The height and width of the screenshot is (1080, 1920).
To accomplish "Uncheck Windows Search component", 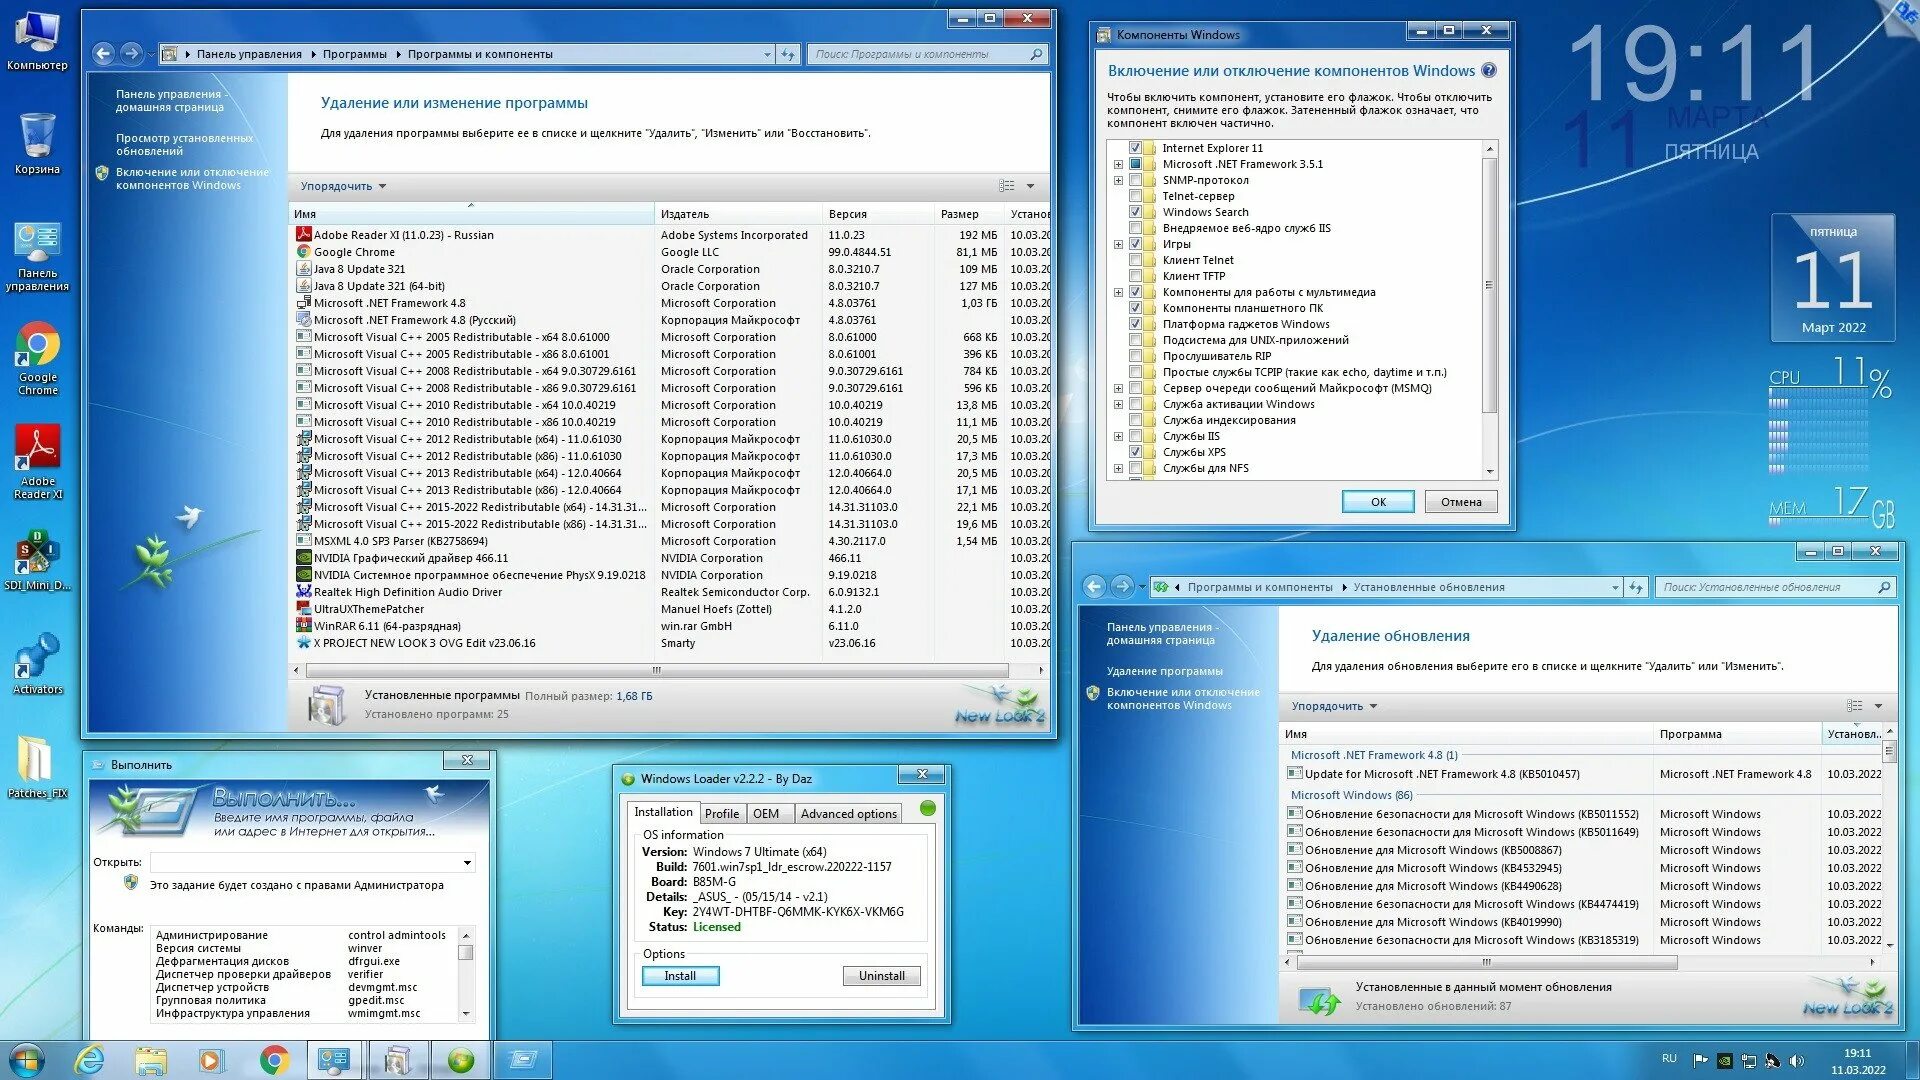I will click(x=1135, y=212).
